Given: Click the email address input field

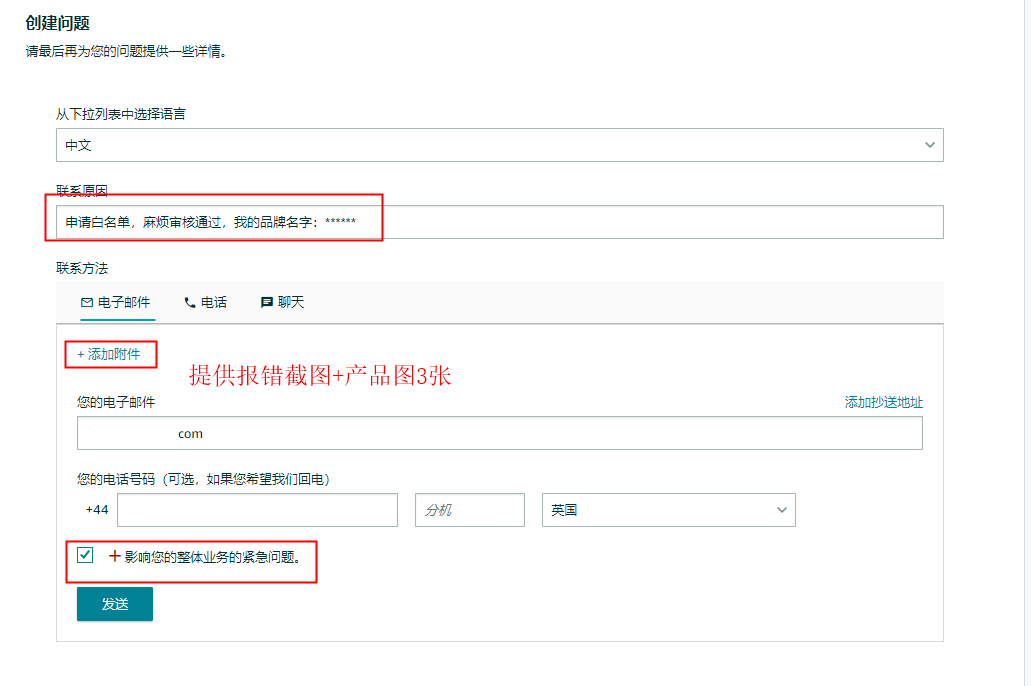Looking at the screenshot, I should tap(500, 432).
